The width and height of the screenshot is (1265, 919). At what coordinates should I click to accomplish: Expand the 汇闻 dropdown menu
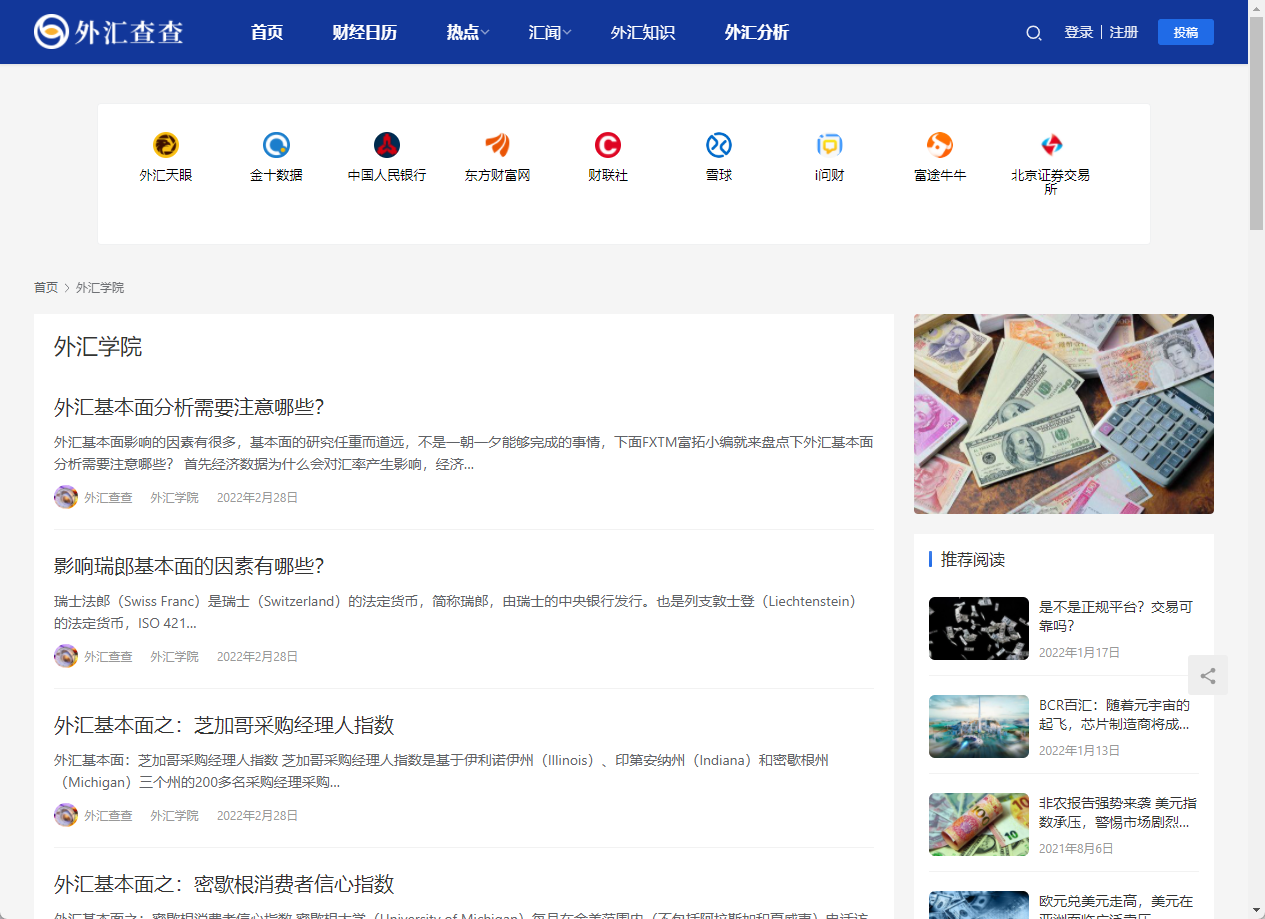[x=548, y=32]
